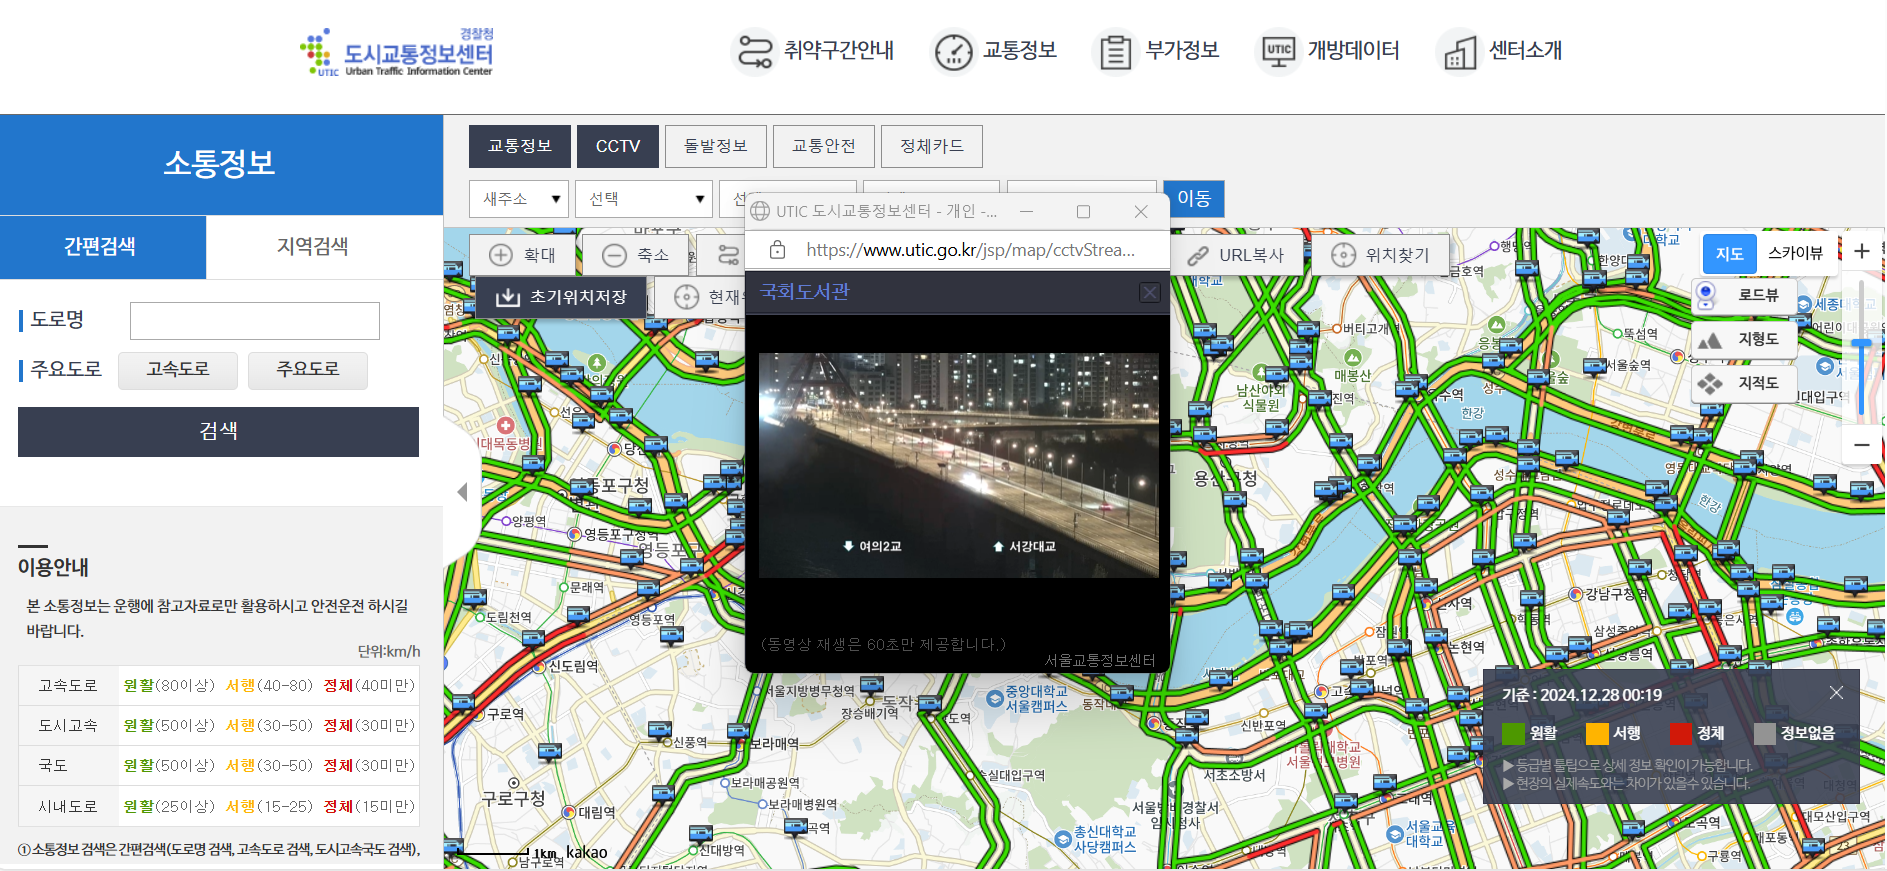The height and width of the screenshot is (871, 1887).
Task: Click the UTIC 도시교통정보센터 logo
Action: coord(397,53)
